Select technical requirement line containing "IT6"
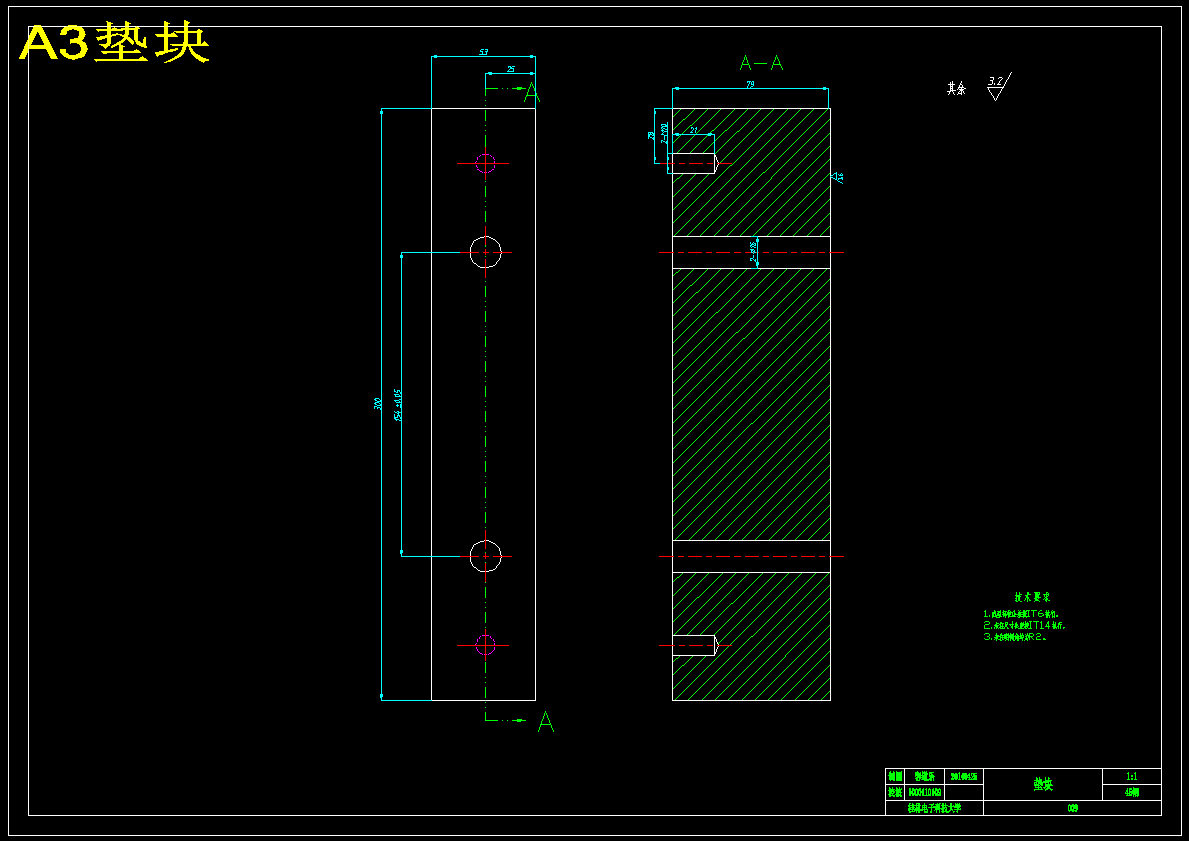The width and height of the screenshot is (1189, 841). point(1021,613)
